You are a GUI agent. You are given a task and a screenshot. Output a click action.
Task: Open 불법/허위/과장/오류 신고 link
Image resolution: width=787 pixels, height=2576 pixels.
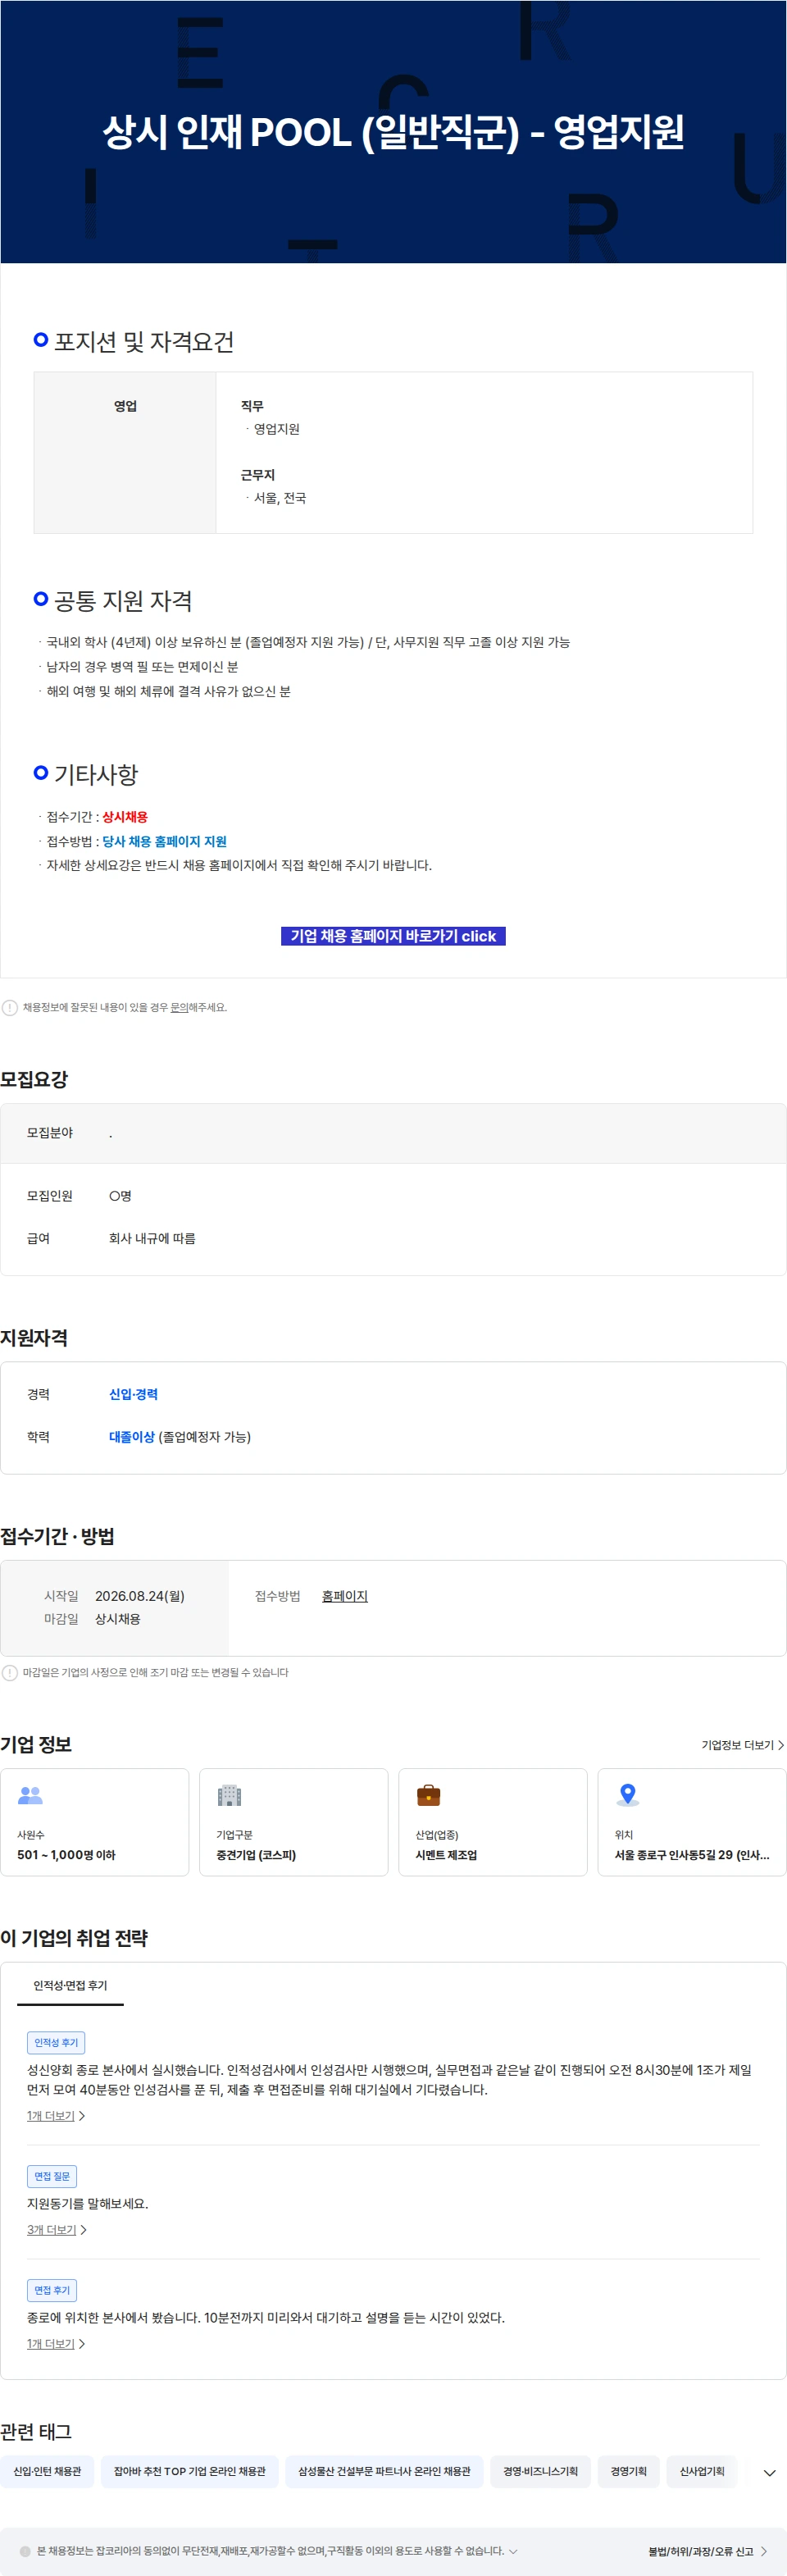707,2551
